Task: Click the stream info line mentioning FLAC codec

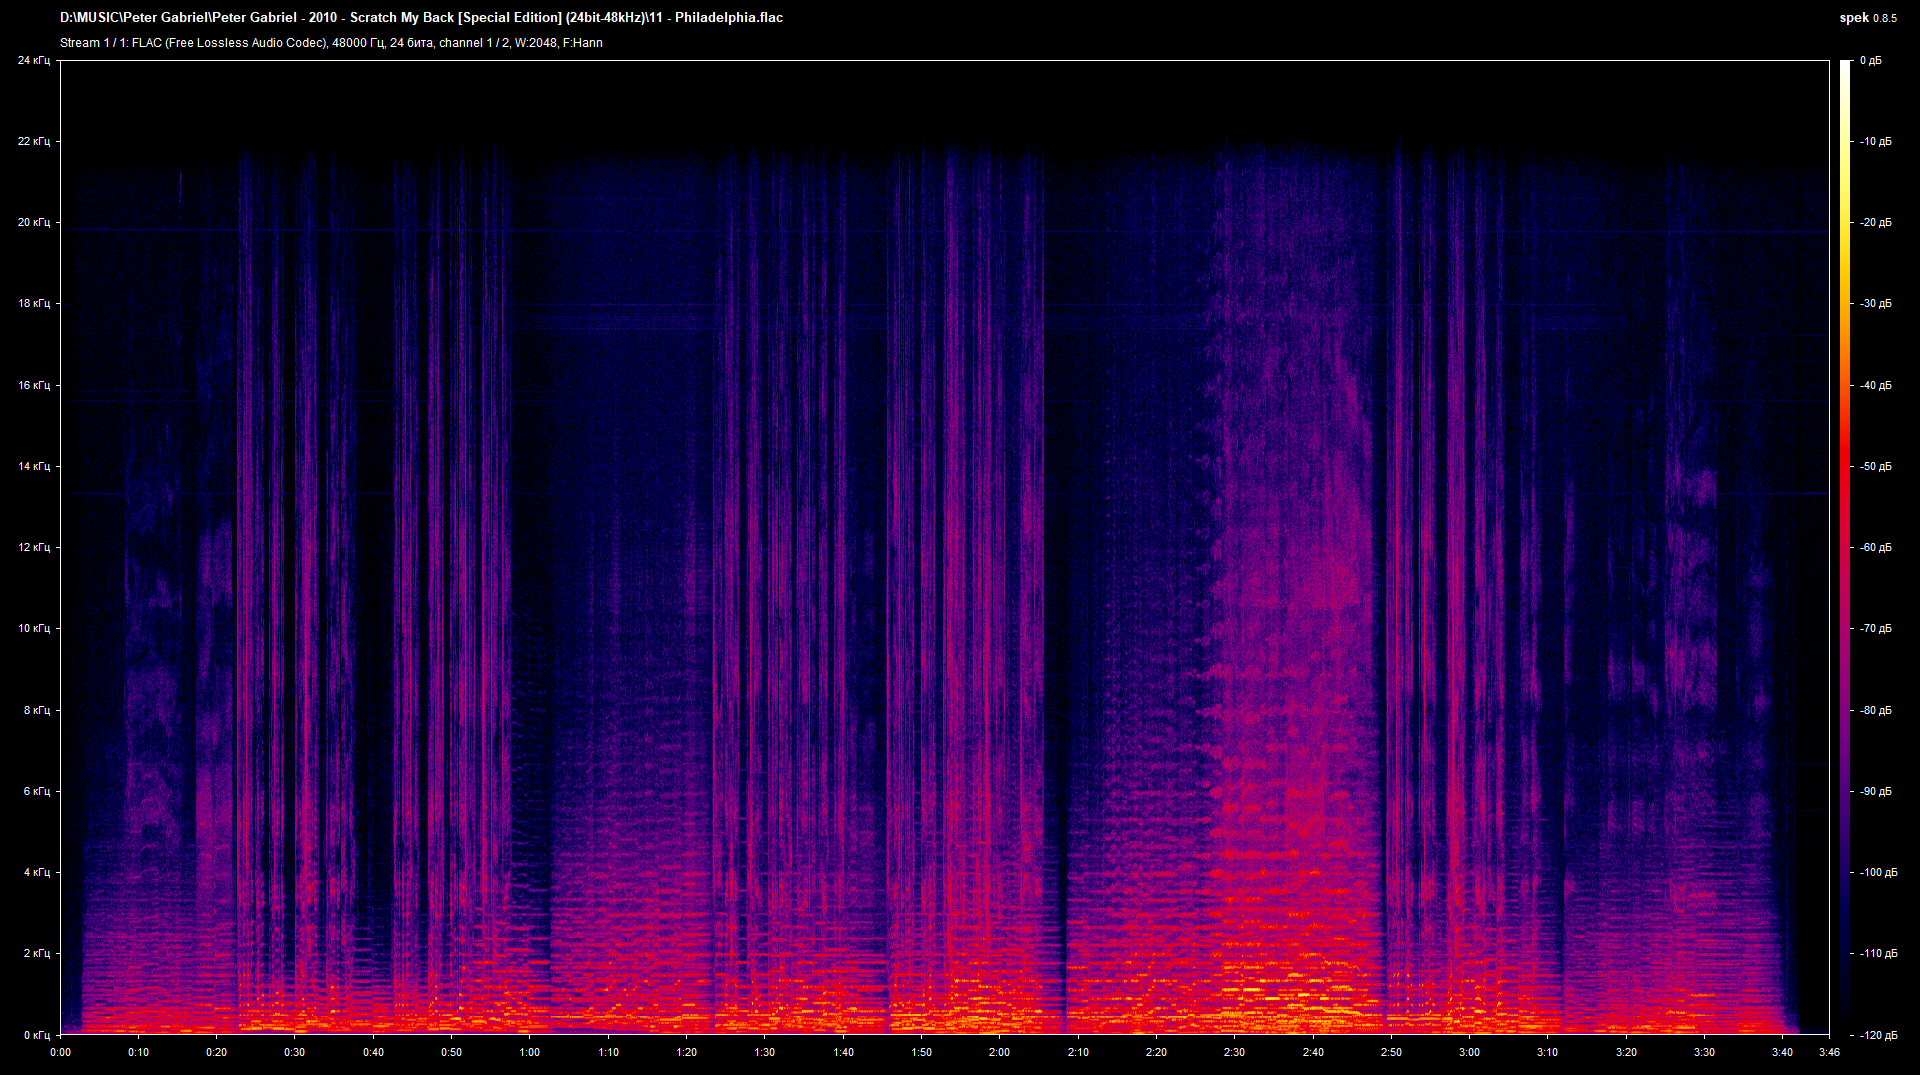Action: (x=331, y=43)
